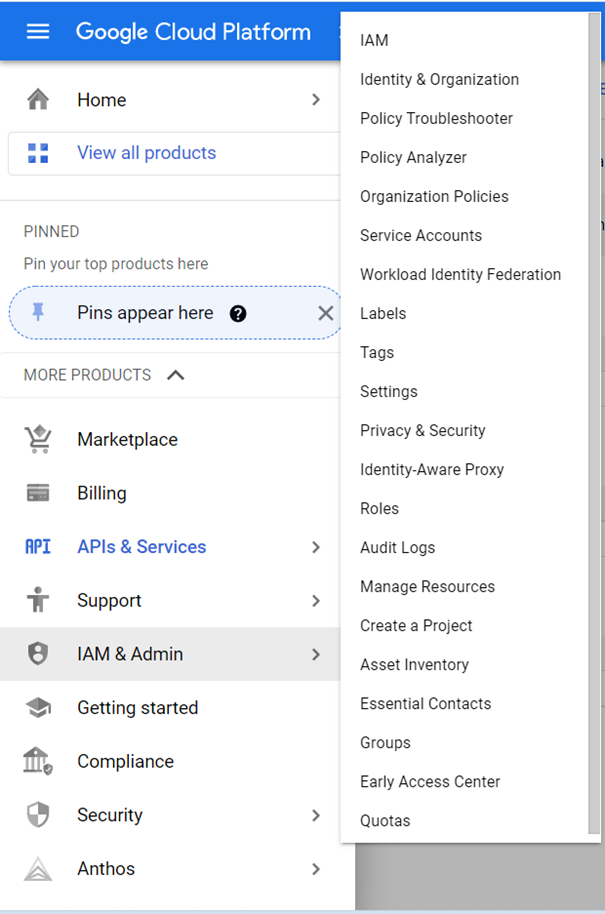Click the Home house icon
Screen dimensions: 605x914
pos(38,100)
